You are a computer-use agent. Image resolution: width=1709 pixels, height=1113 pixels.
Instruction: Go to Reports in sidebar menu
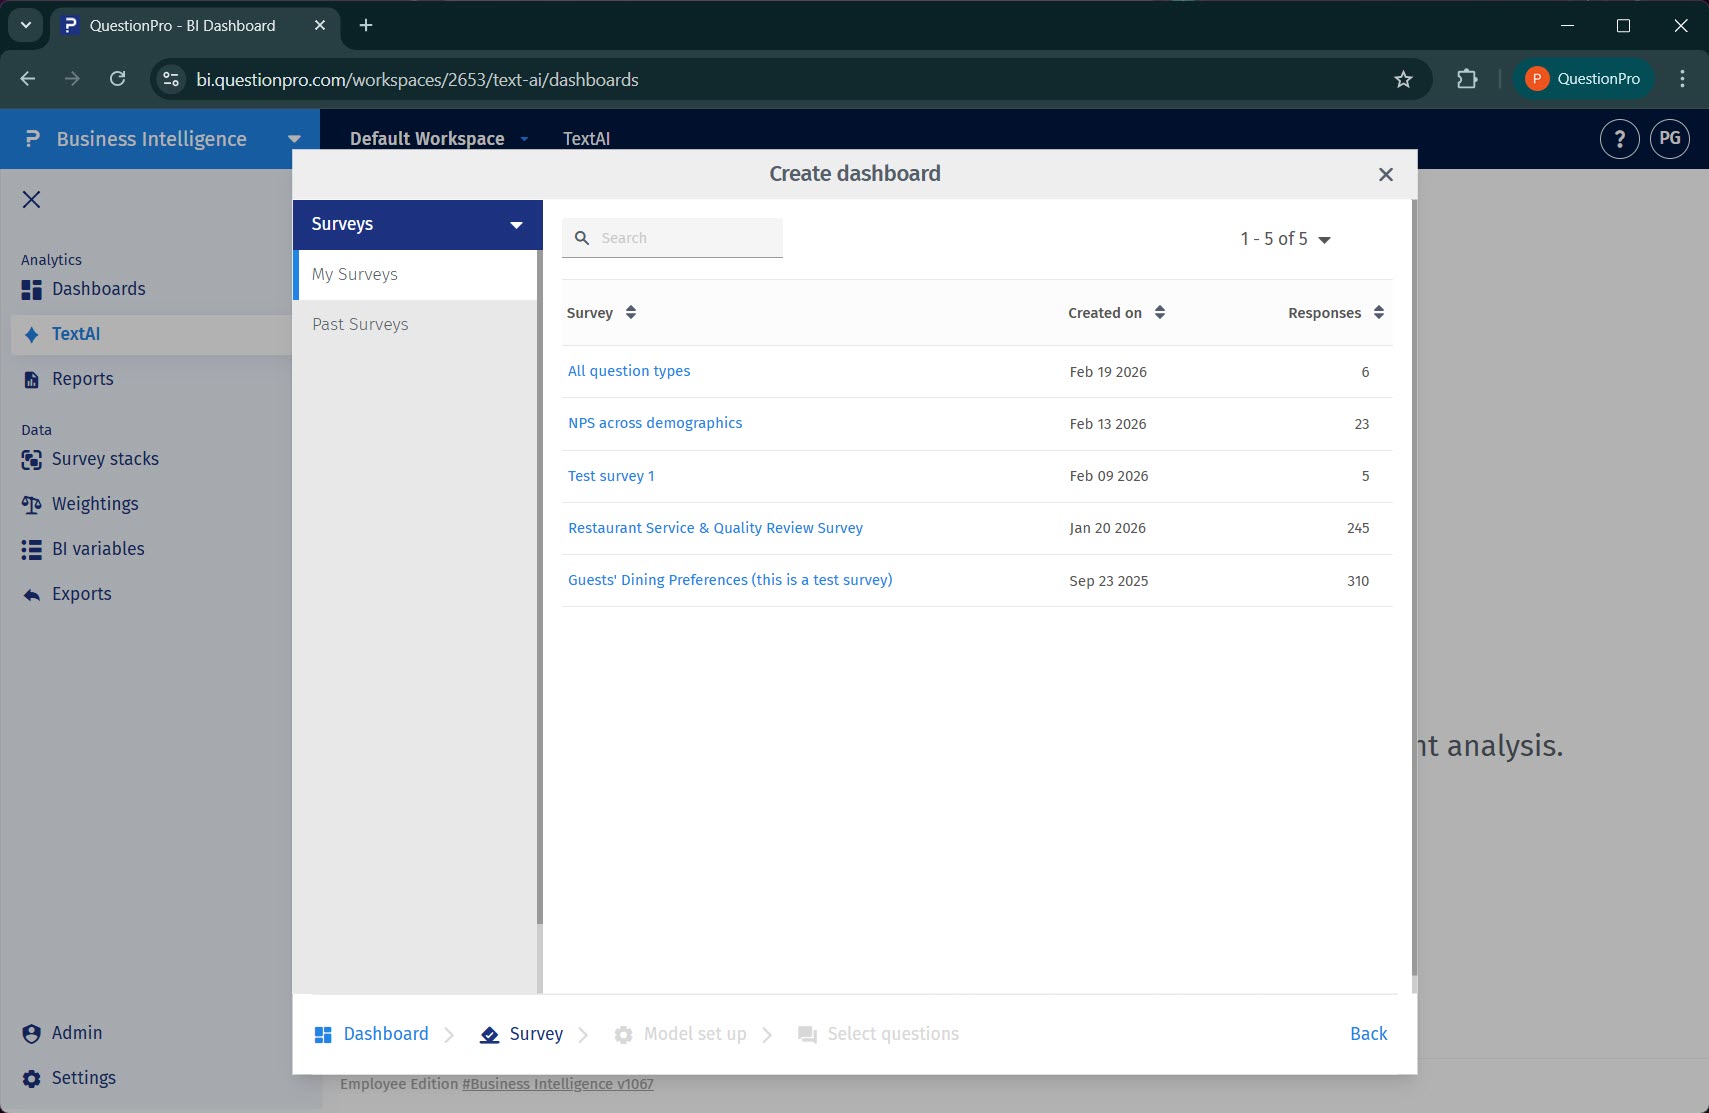point(82,379)
